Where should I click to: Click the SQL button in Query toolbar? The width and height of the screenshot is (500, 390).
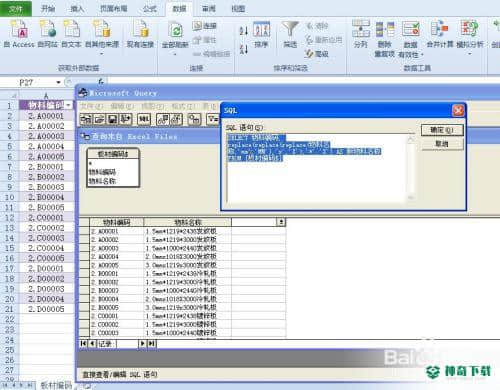(x=144, y=119)
